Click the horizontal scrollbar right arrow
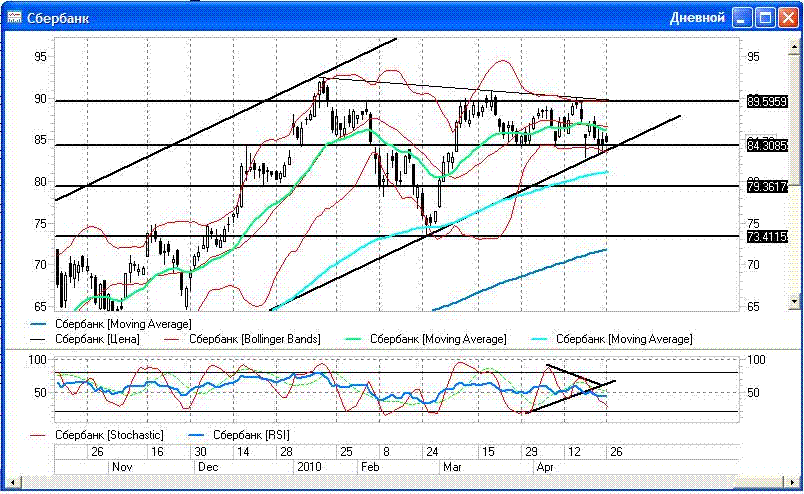The image size is (804, 494). (793, 482)
